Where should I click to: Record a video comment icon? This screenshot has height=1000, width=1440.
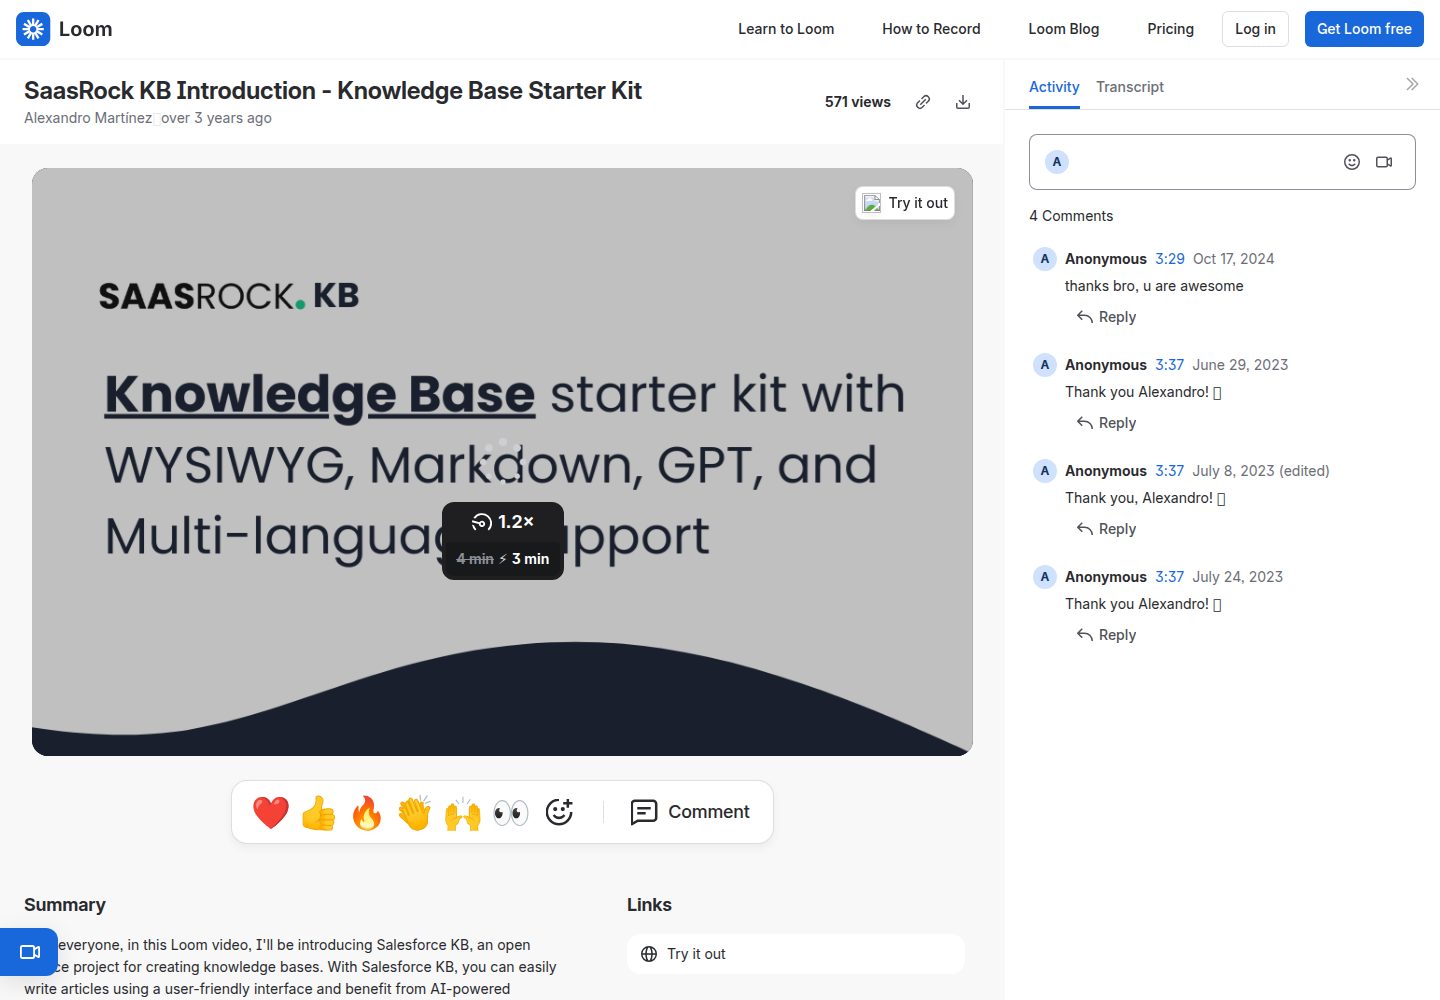pos(1384,162)
